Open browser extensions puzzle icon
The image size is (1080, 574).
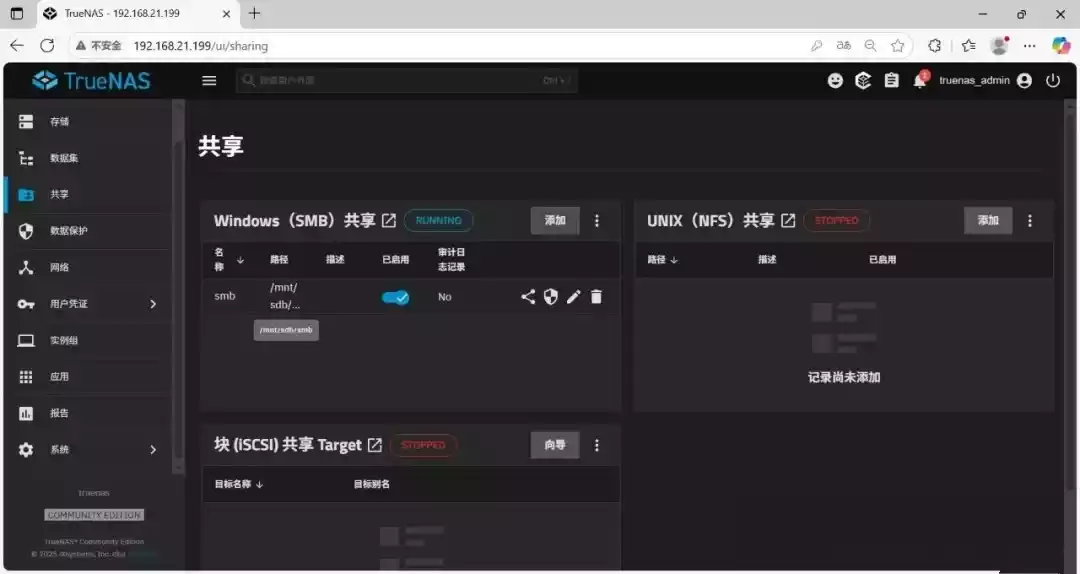pyautogui.click(x=935, y=45)
